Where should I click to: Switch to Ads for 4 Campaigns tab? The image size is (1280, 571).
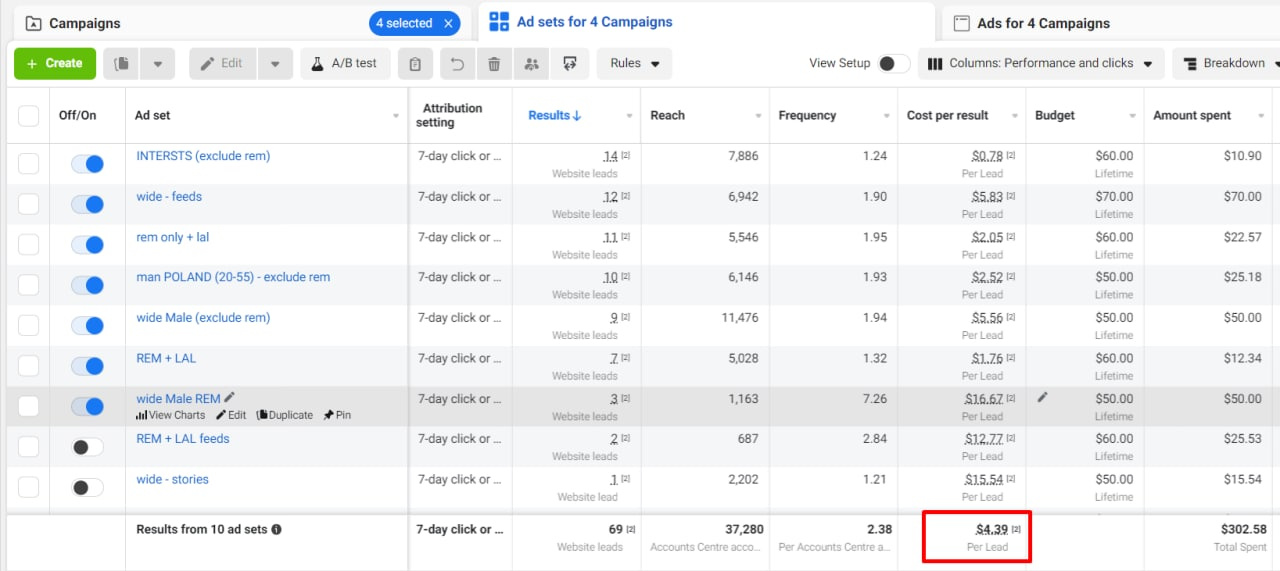pyautogui.click(x=1043, y=23)
